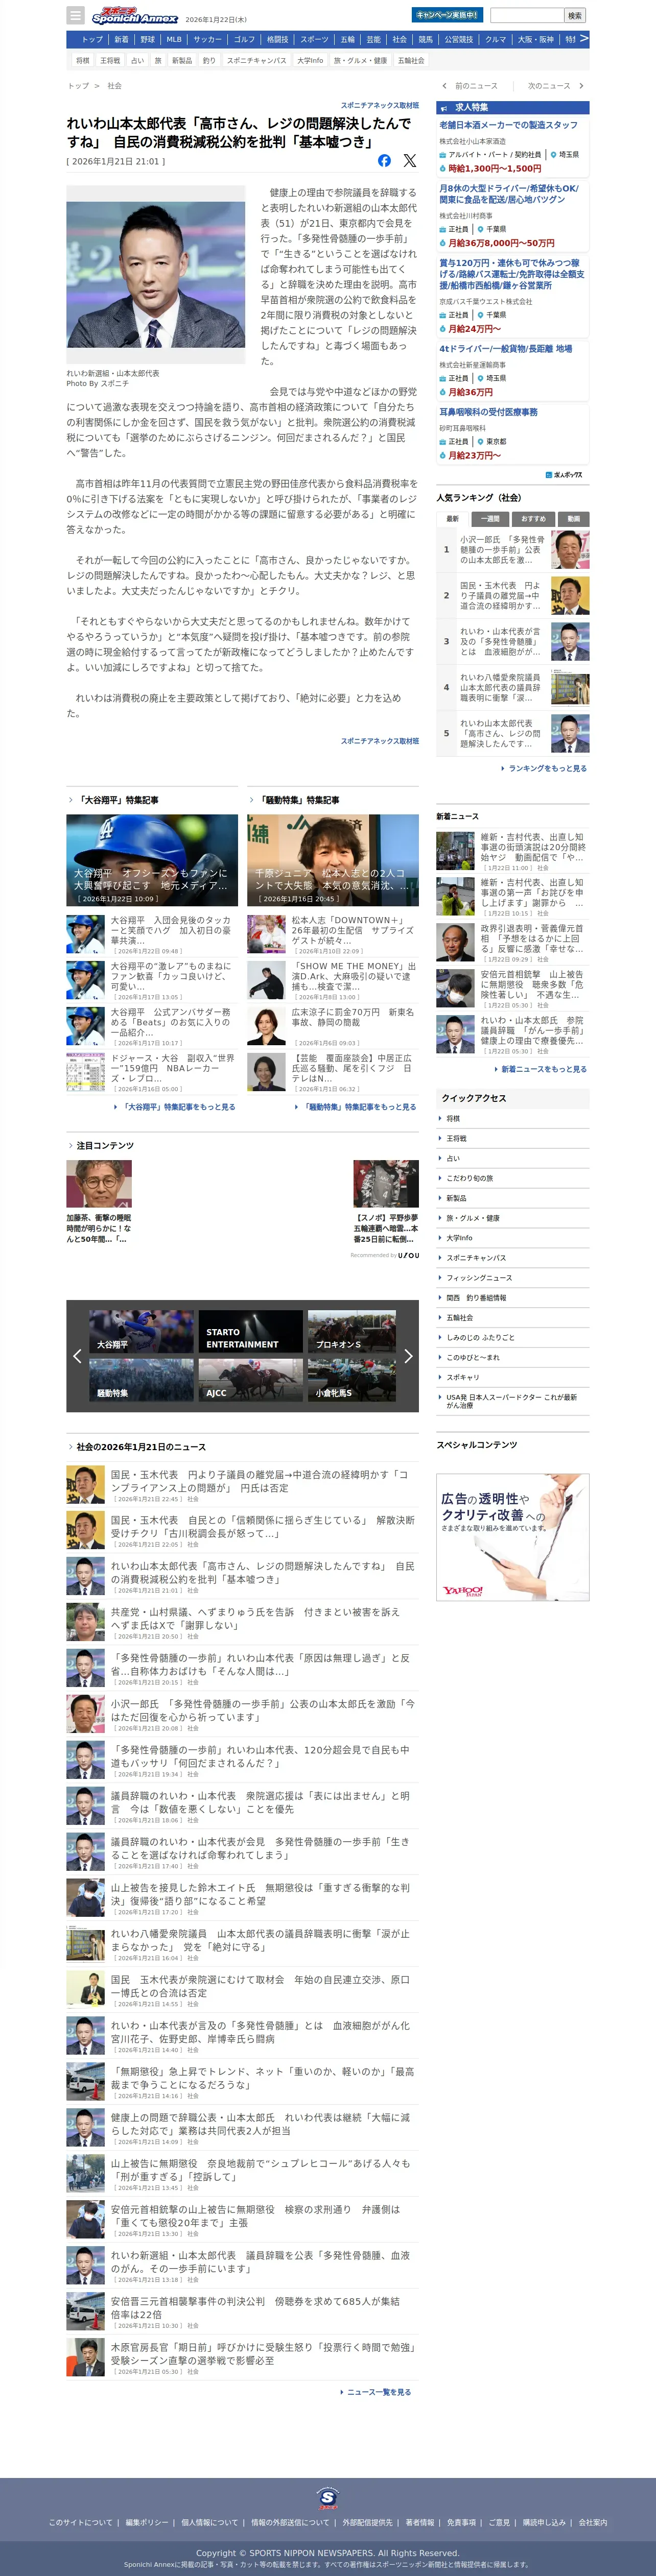Share article on X
This screenshot has width=656, height=2576.
point(409,160)
